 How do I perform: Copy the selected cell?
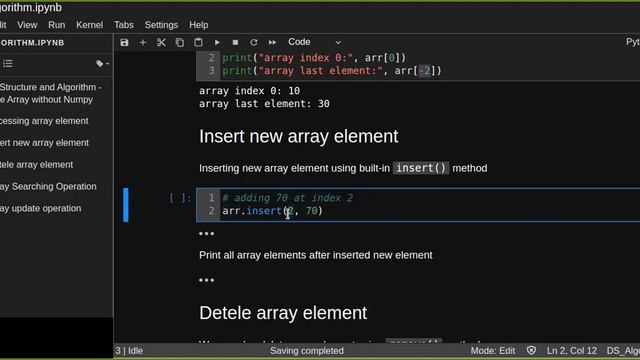[180, 42]
